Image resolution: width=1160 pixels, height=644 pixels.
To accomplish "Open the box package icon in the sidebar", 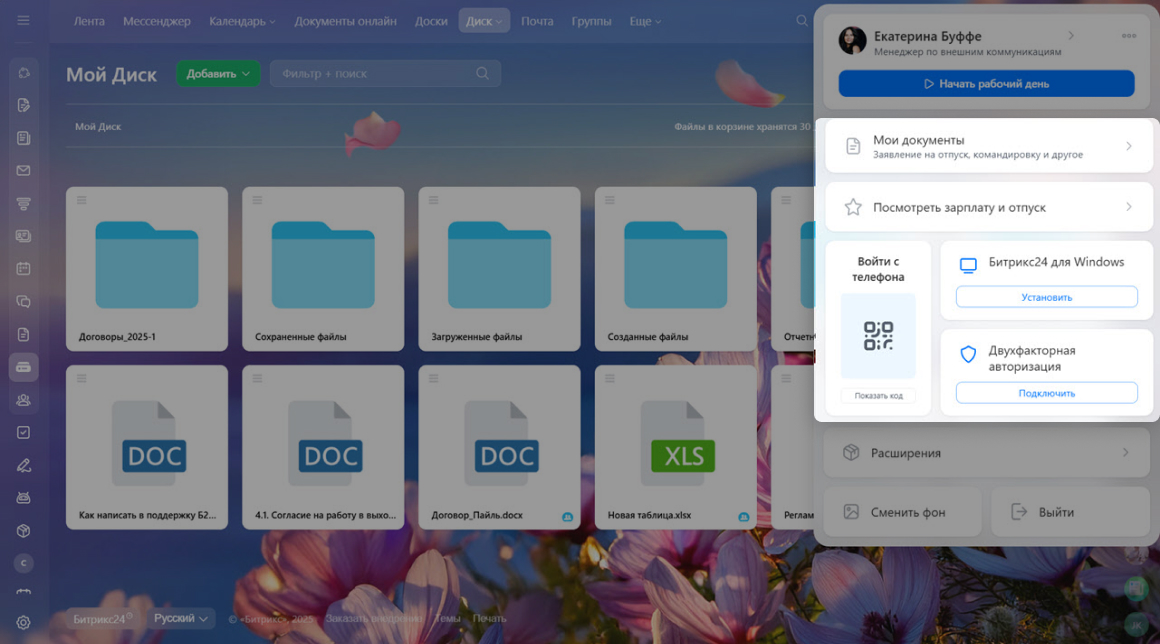I will [x=24, y=531].
